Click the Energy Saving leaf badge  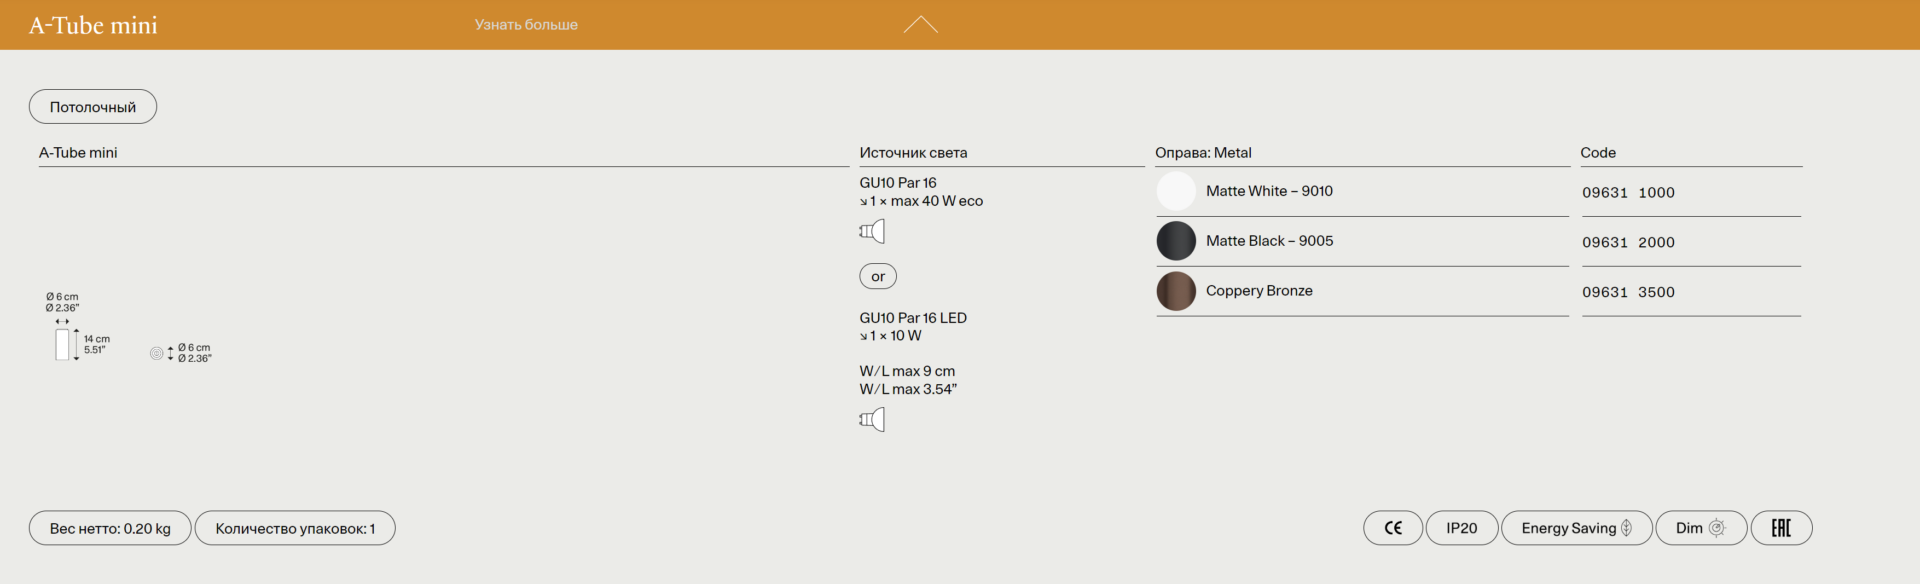pos(1576,528)
